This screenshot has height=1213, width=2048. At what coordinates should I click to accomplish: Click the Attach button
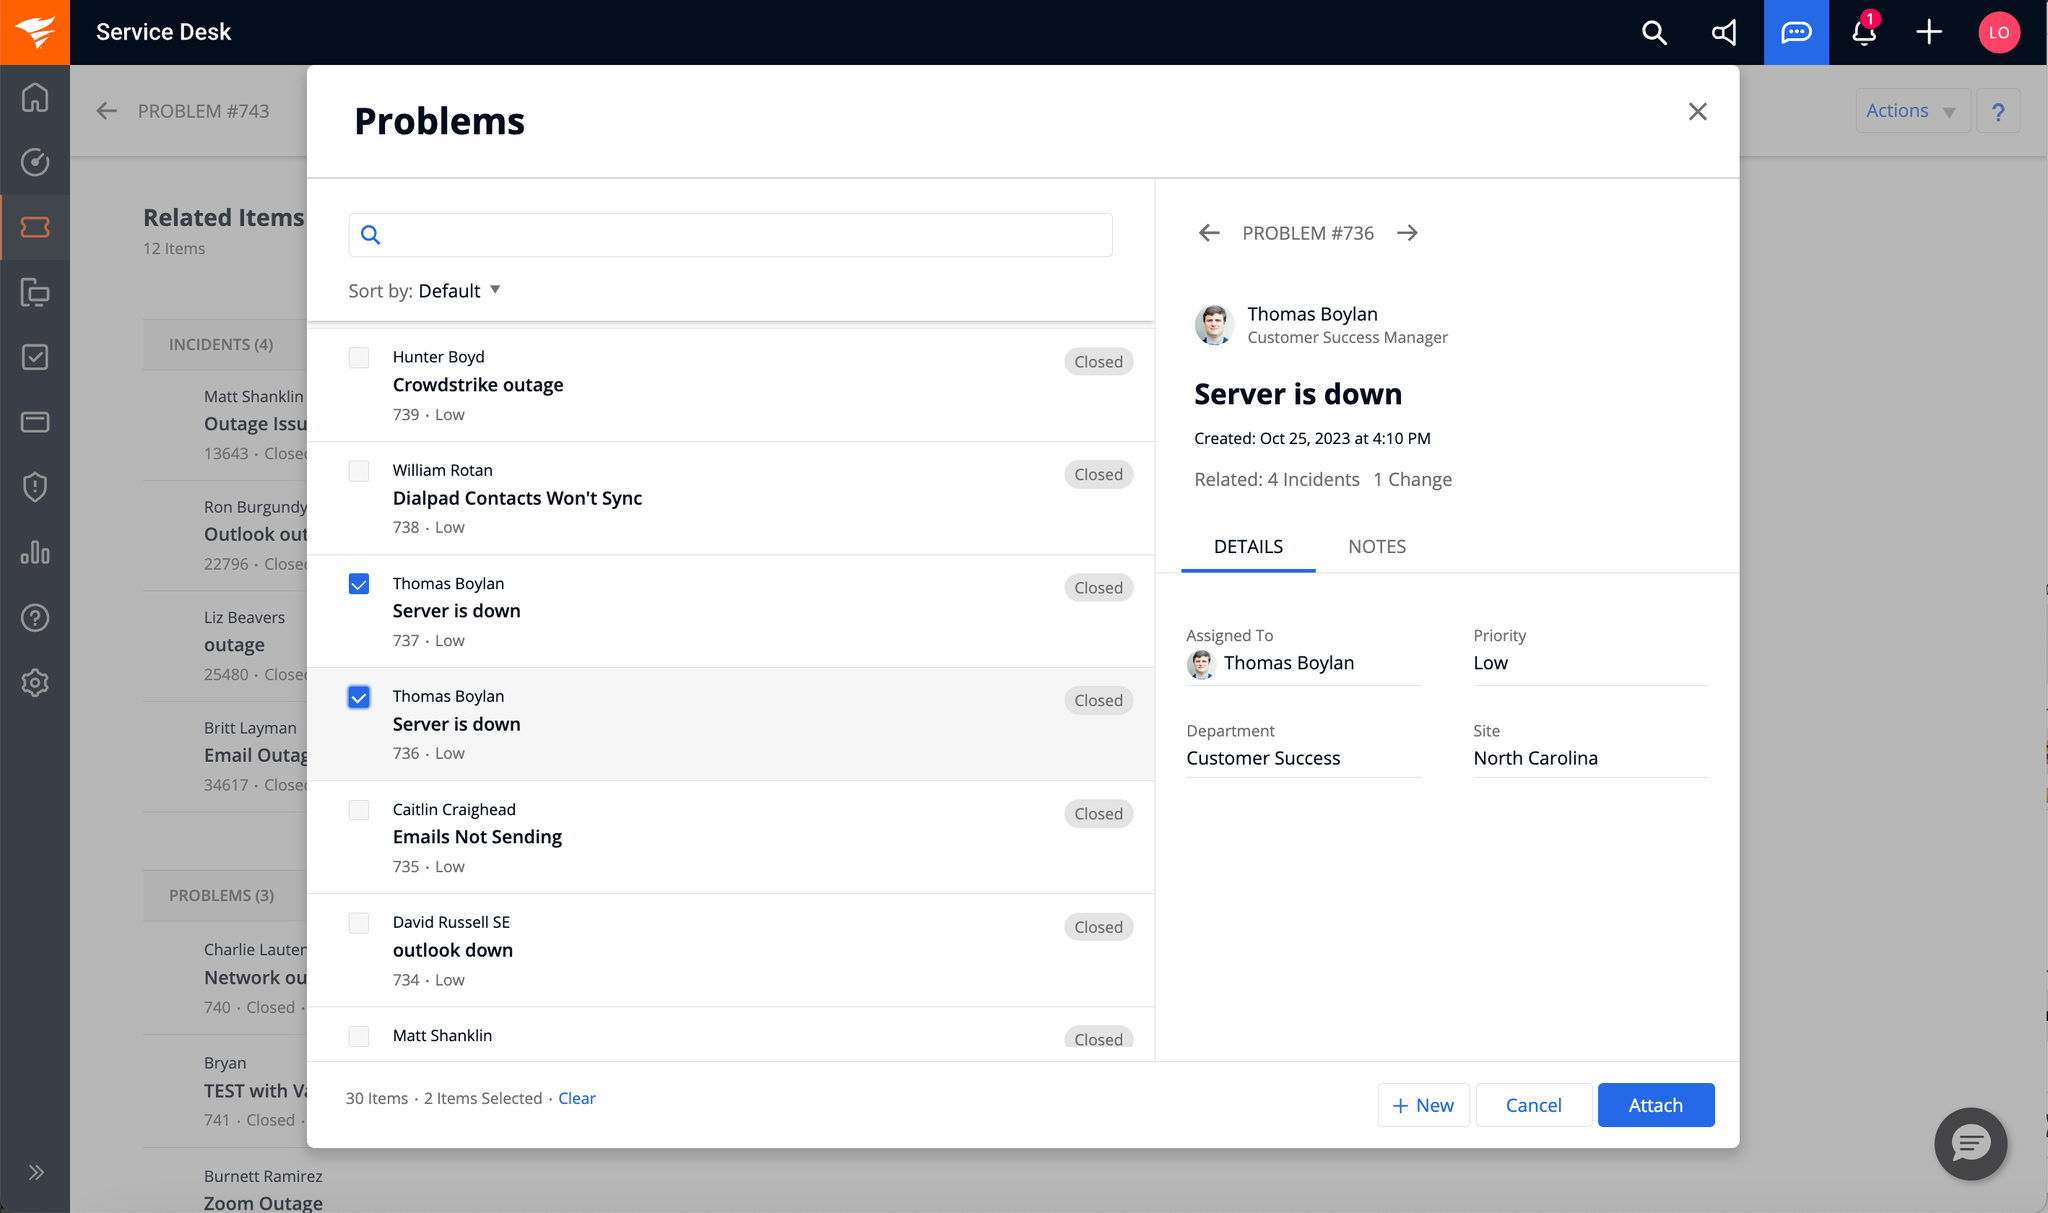pyautogui.click(x=1655, y=1105)
